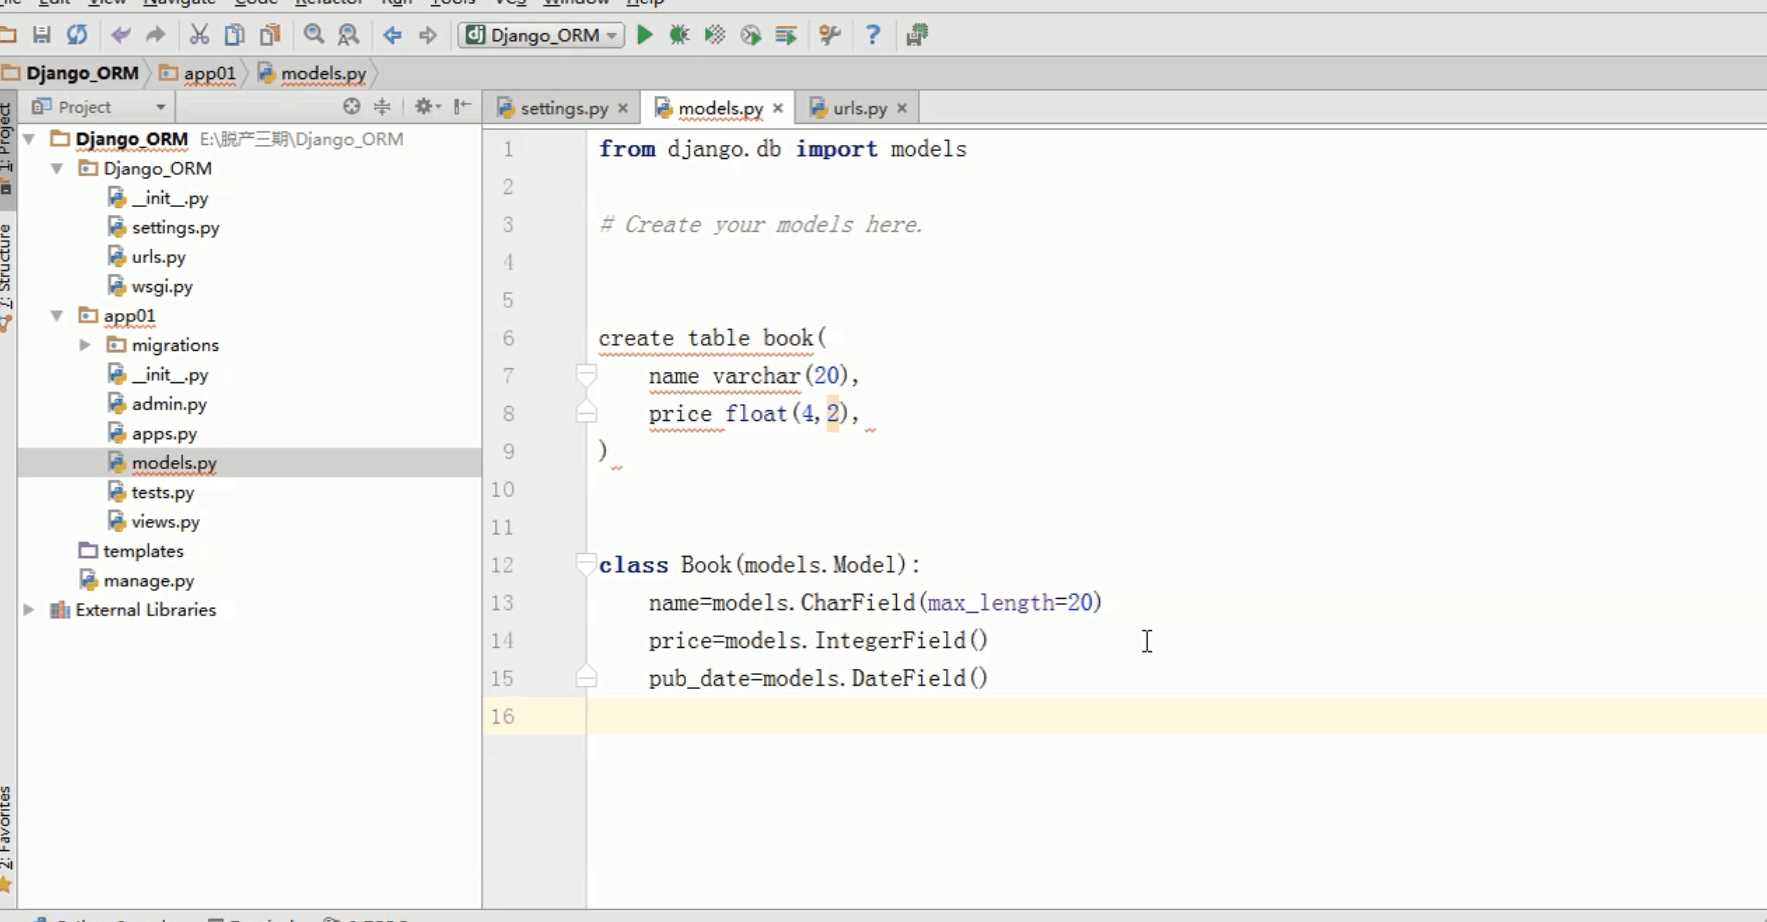Click the Save All toolbar icon
This screenshot has width=1767, height=922.
(x=41, y=35)
